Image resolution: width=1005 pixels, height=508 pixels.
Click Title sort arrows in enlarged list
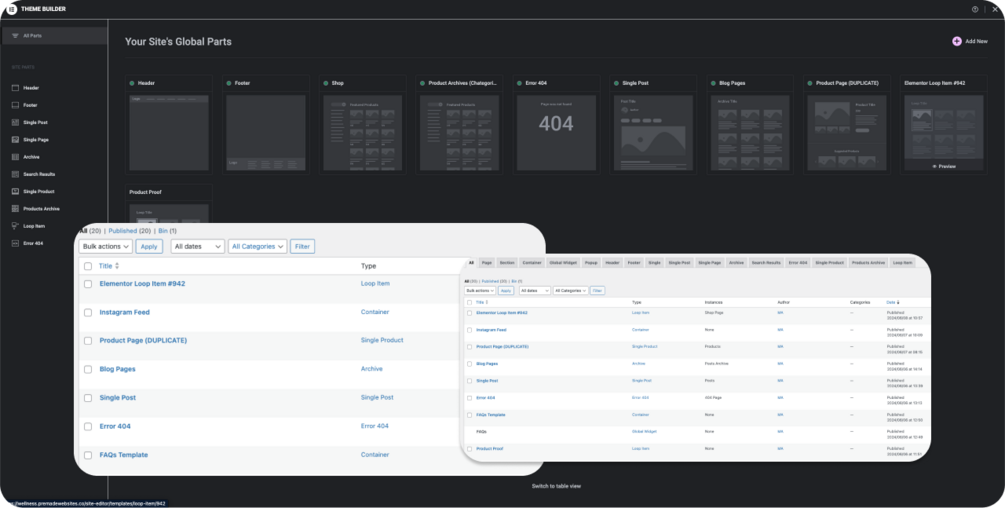pos(117,266)
